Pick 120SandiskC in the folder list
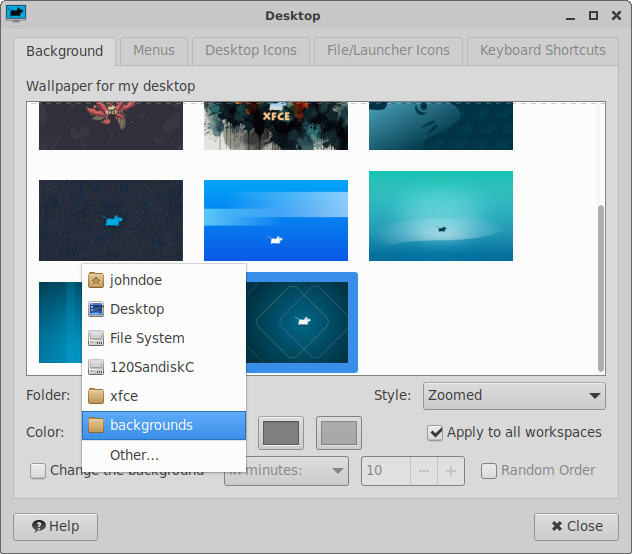Viewport: 632px width, 554px height. pos(164,367)
